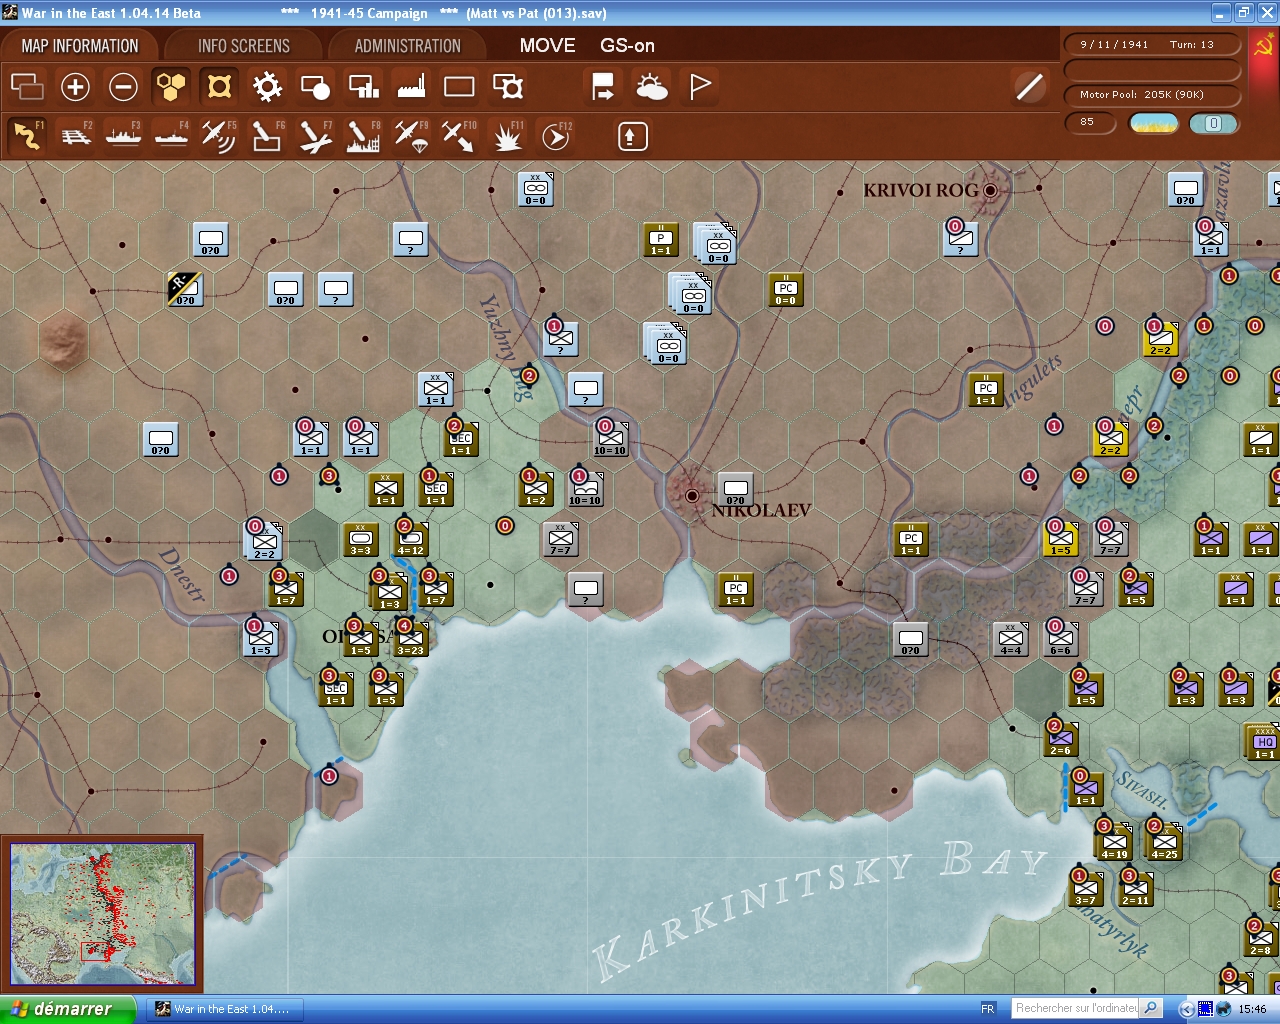Click the Soviet hammer and sickle flag
The height and width of the screenshot is (1024, 1280).
coord(1263,46)
